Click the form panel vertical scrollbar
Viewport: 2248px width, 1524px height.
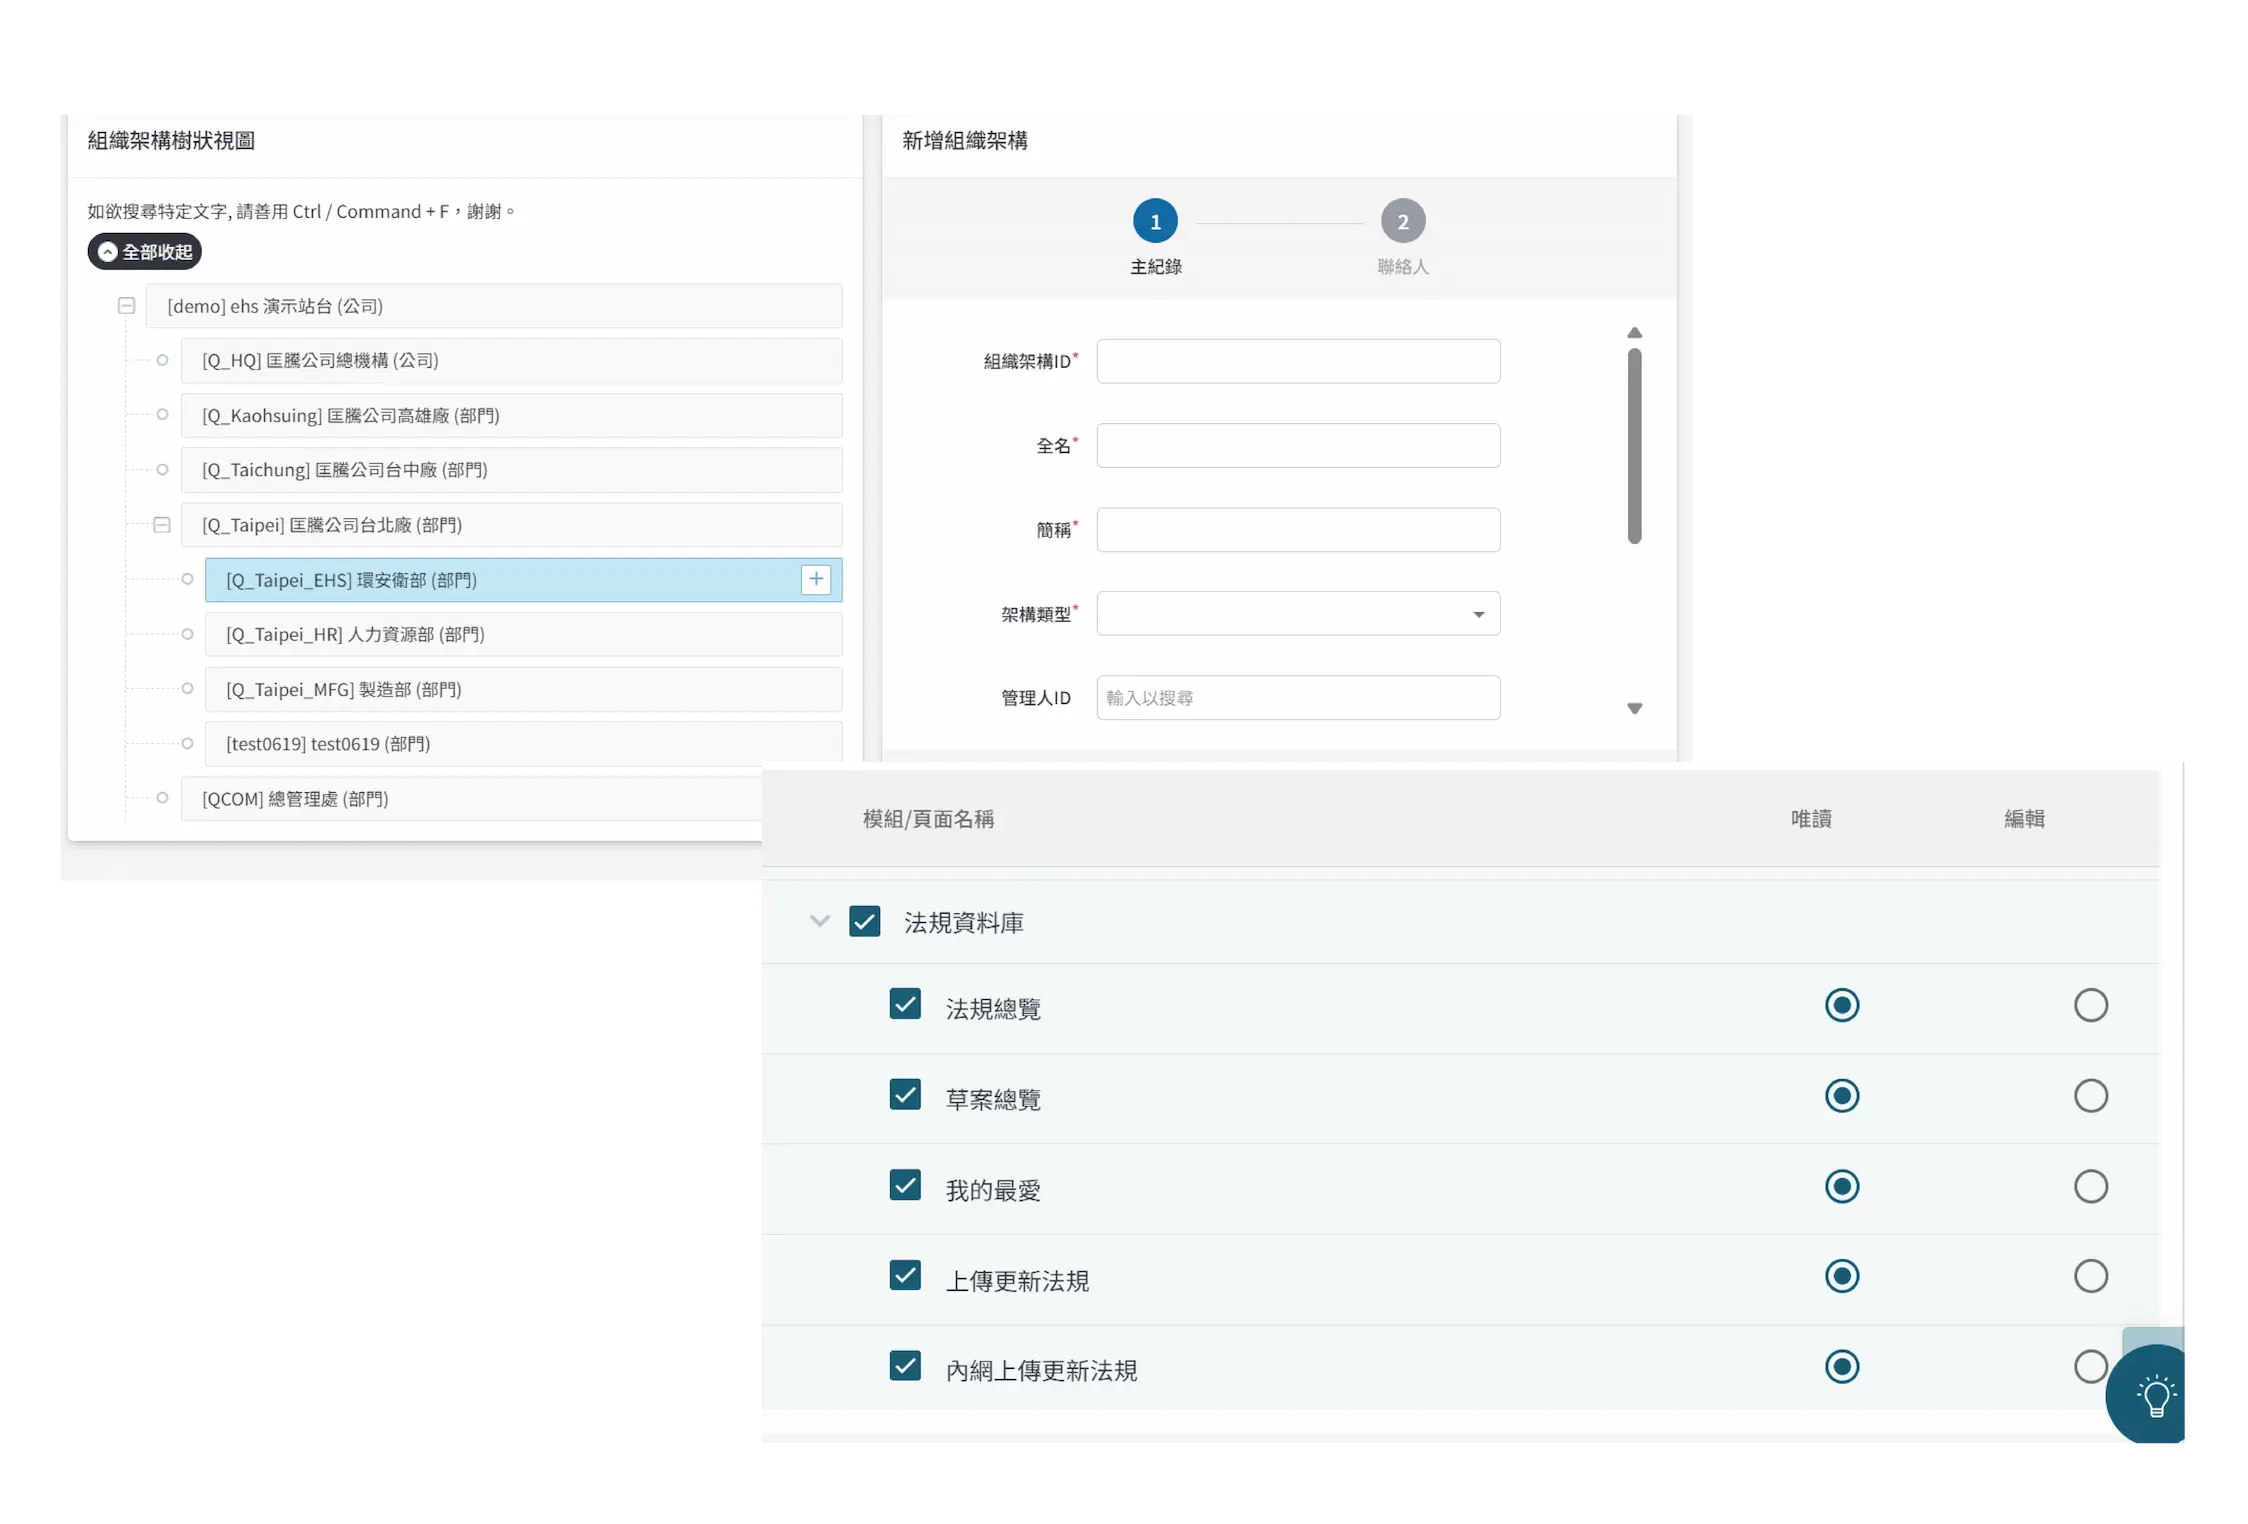[x=1634, y=446]
